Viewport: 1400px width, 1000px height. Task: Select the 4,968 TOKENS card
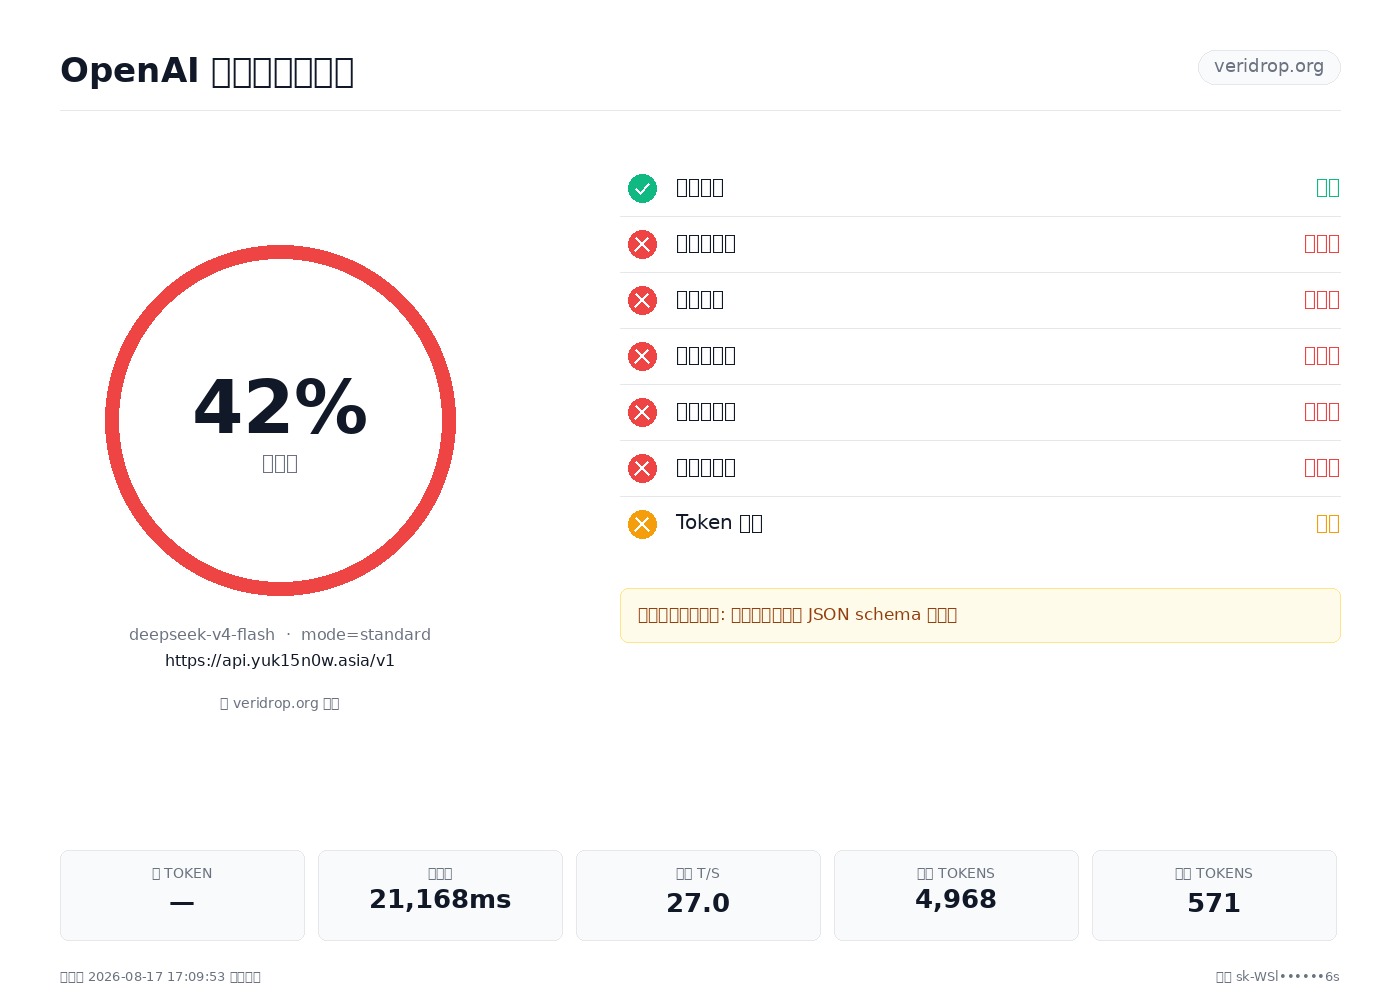pyautogui.click(x=956, y=895)
